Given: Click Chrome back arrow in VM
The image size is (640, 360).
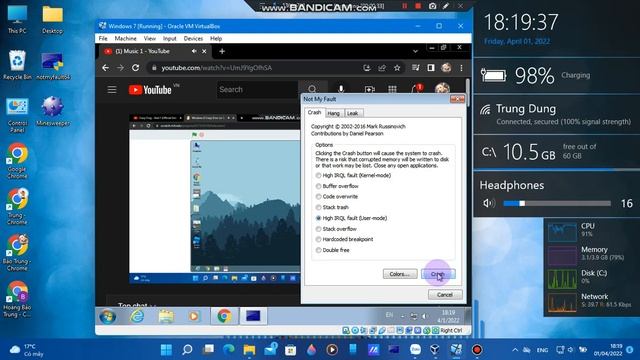Looking at the screenshot, I should pyautogui.click(x=106, y=68).
